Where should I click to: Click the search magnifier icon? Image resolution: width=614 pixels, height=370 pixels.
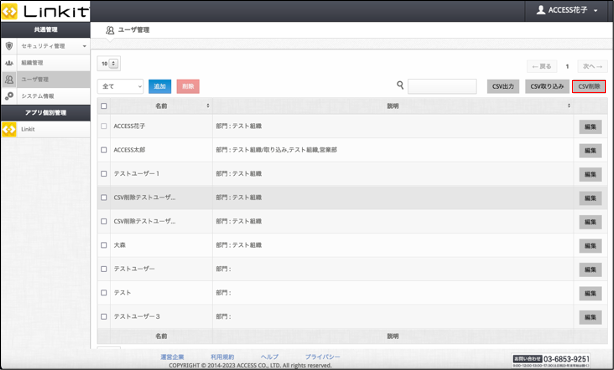tap(400, 85)
